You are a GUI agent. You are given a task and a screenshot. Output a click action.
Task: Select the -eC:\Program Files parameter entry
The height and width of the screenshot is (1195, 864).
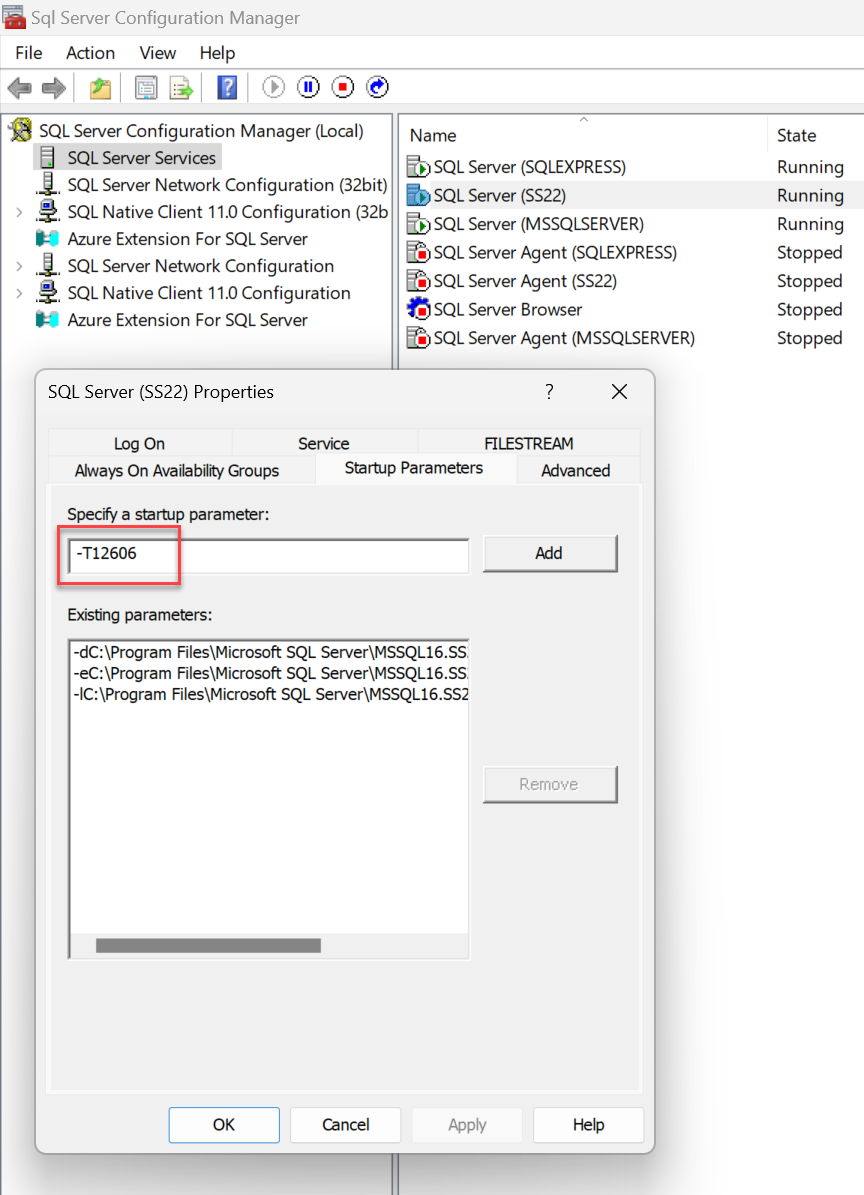point(270,673)
